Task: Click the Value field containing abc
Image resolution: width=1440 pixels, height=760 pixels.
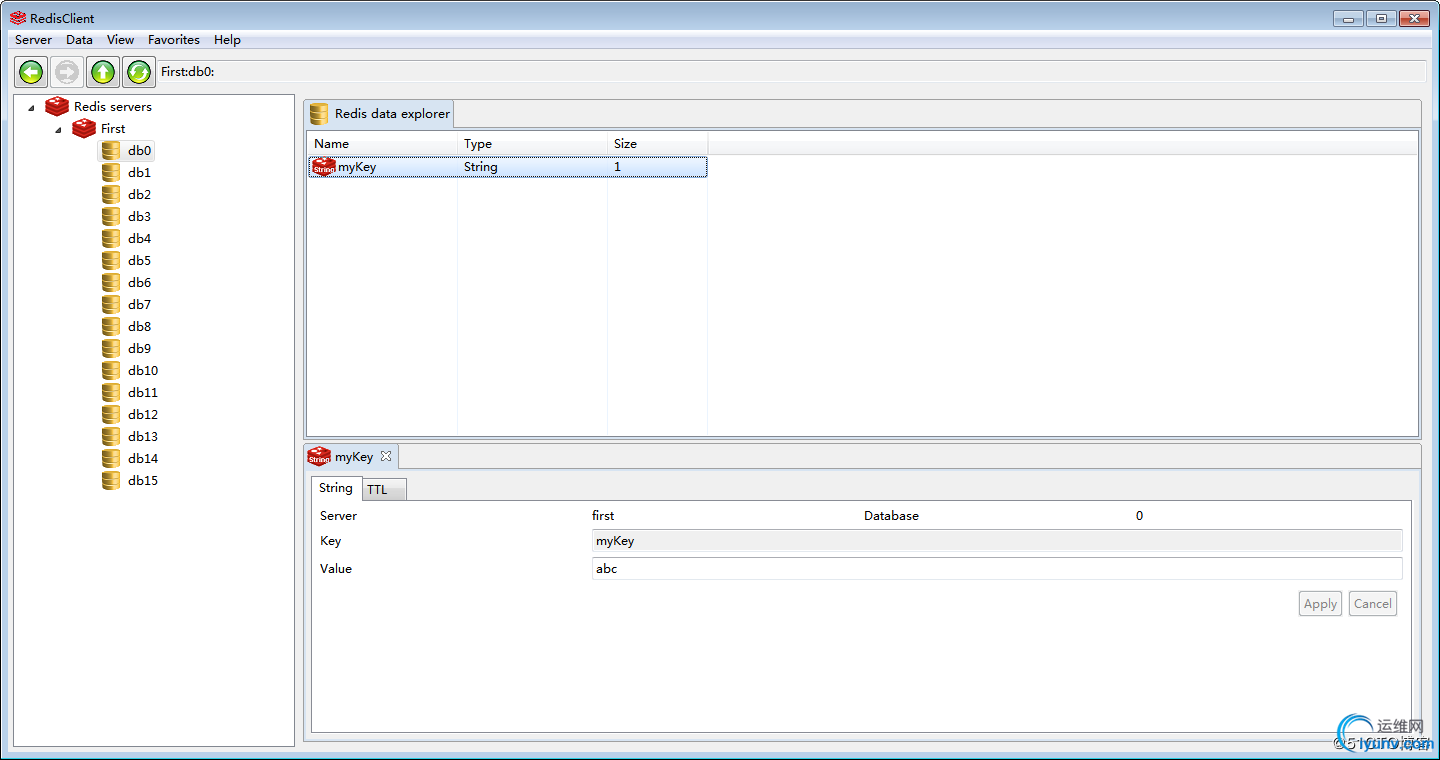Action: tap(997, 569)
